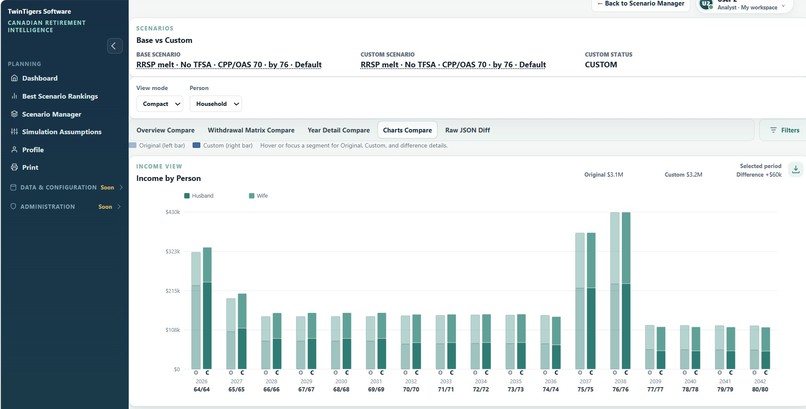
Task: Click the CUSTOM status value
Action: tap(601, 65)
